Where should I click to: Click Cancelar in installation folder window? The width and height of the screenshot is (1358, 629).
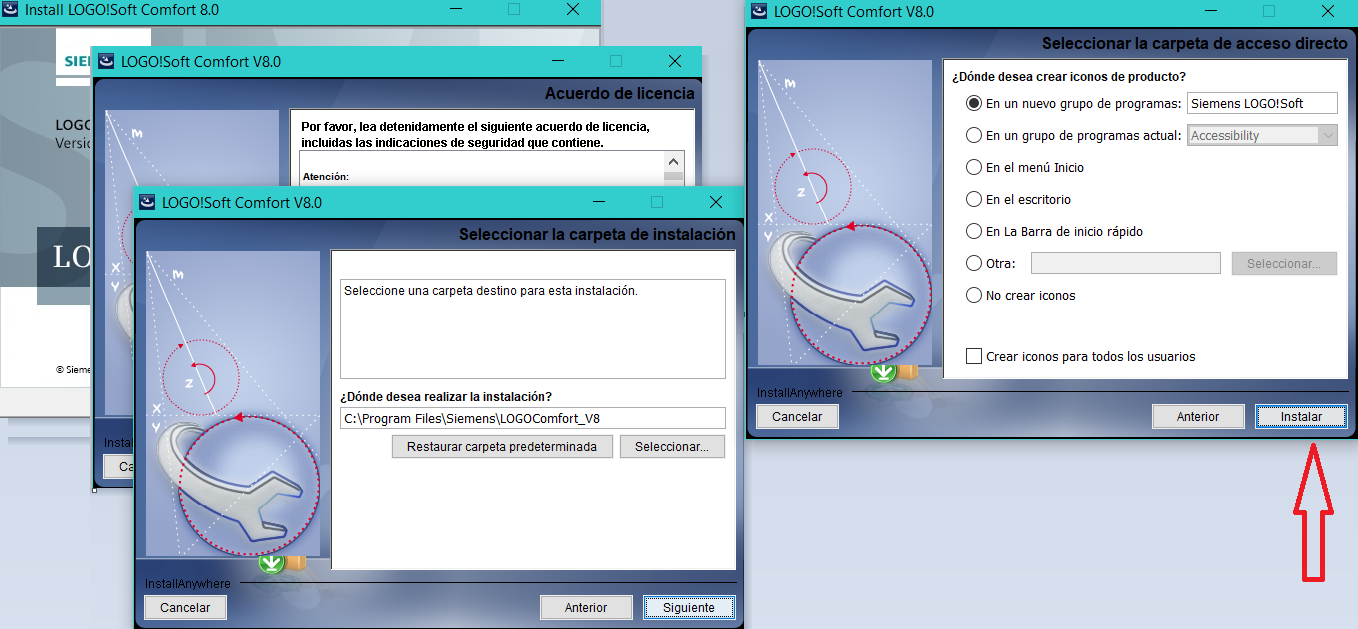pos(185,607)
